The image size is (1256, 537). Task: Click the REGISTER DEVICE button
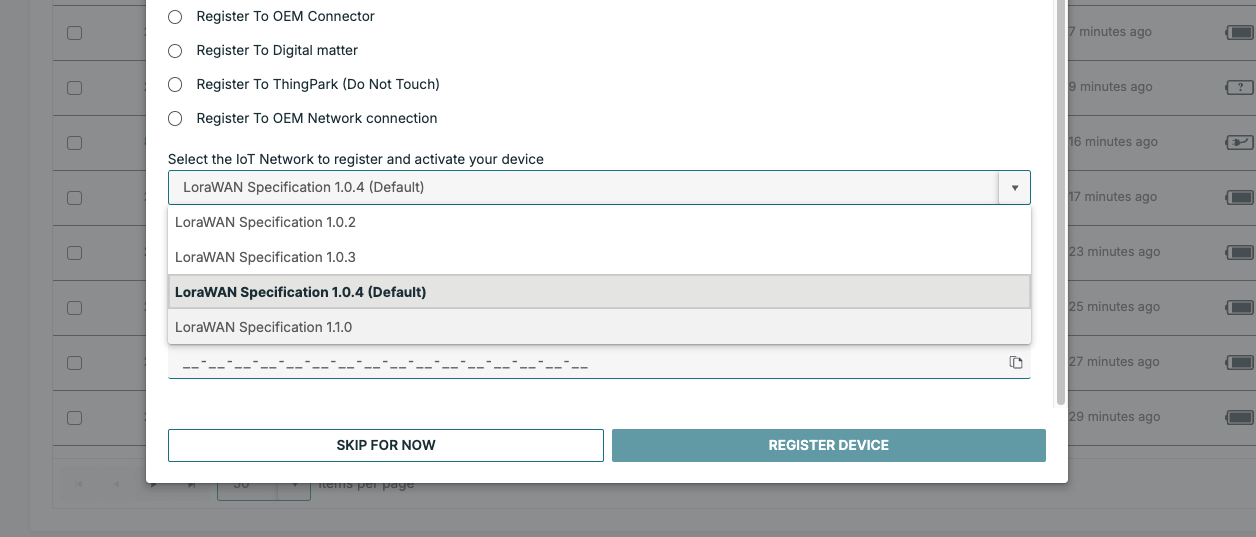click(828, 446)
